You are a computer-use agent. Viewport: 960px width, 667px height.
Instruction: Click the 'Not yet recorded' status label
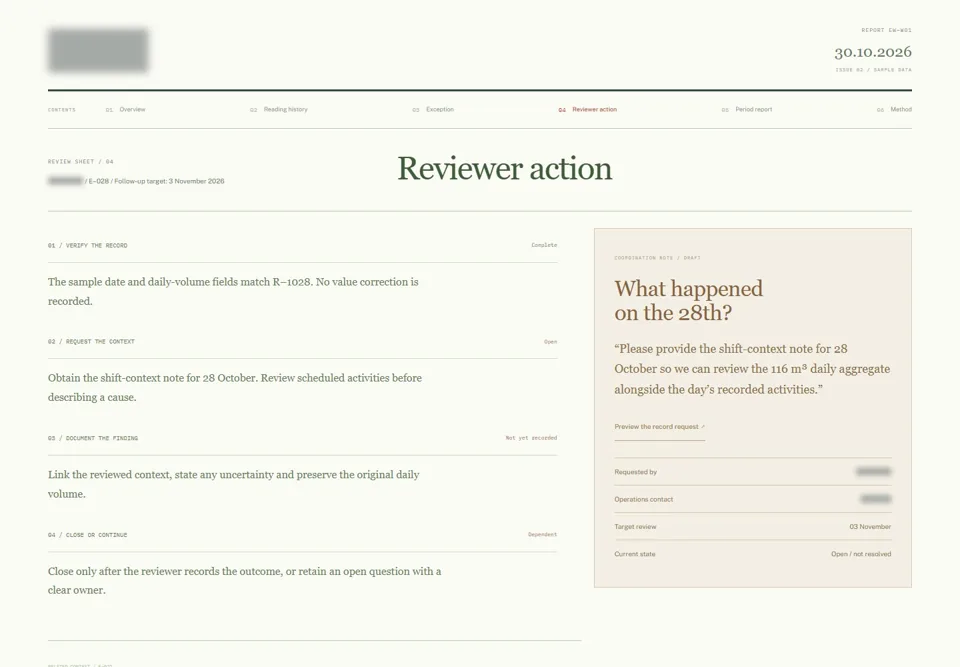pos(531,438)
